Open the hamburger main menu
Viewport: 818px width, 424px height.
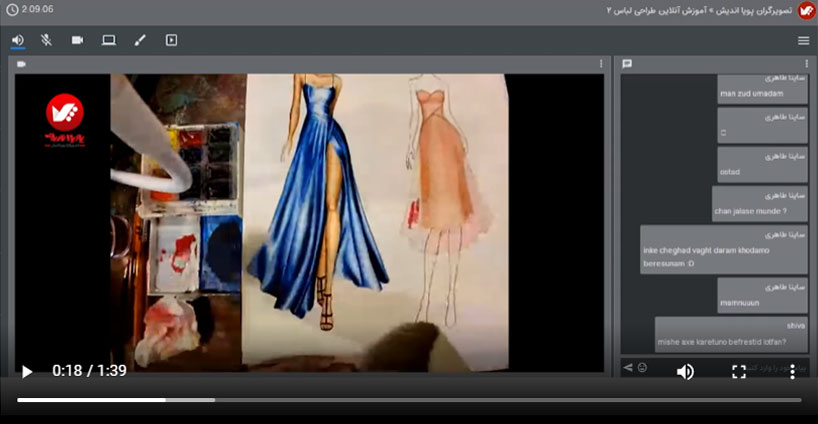click(803, 40)
